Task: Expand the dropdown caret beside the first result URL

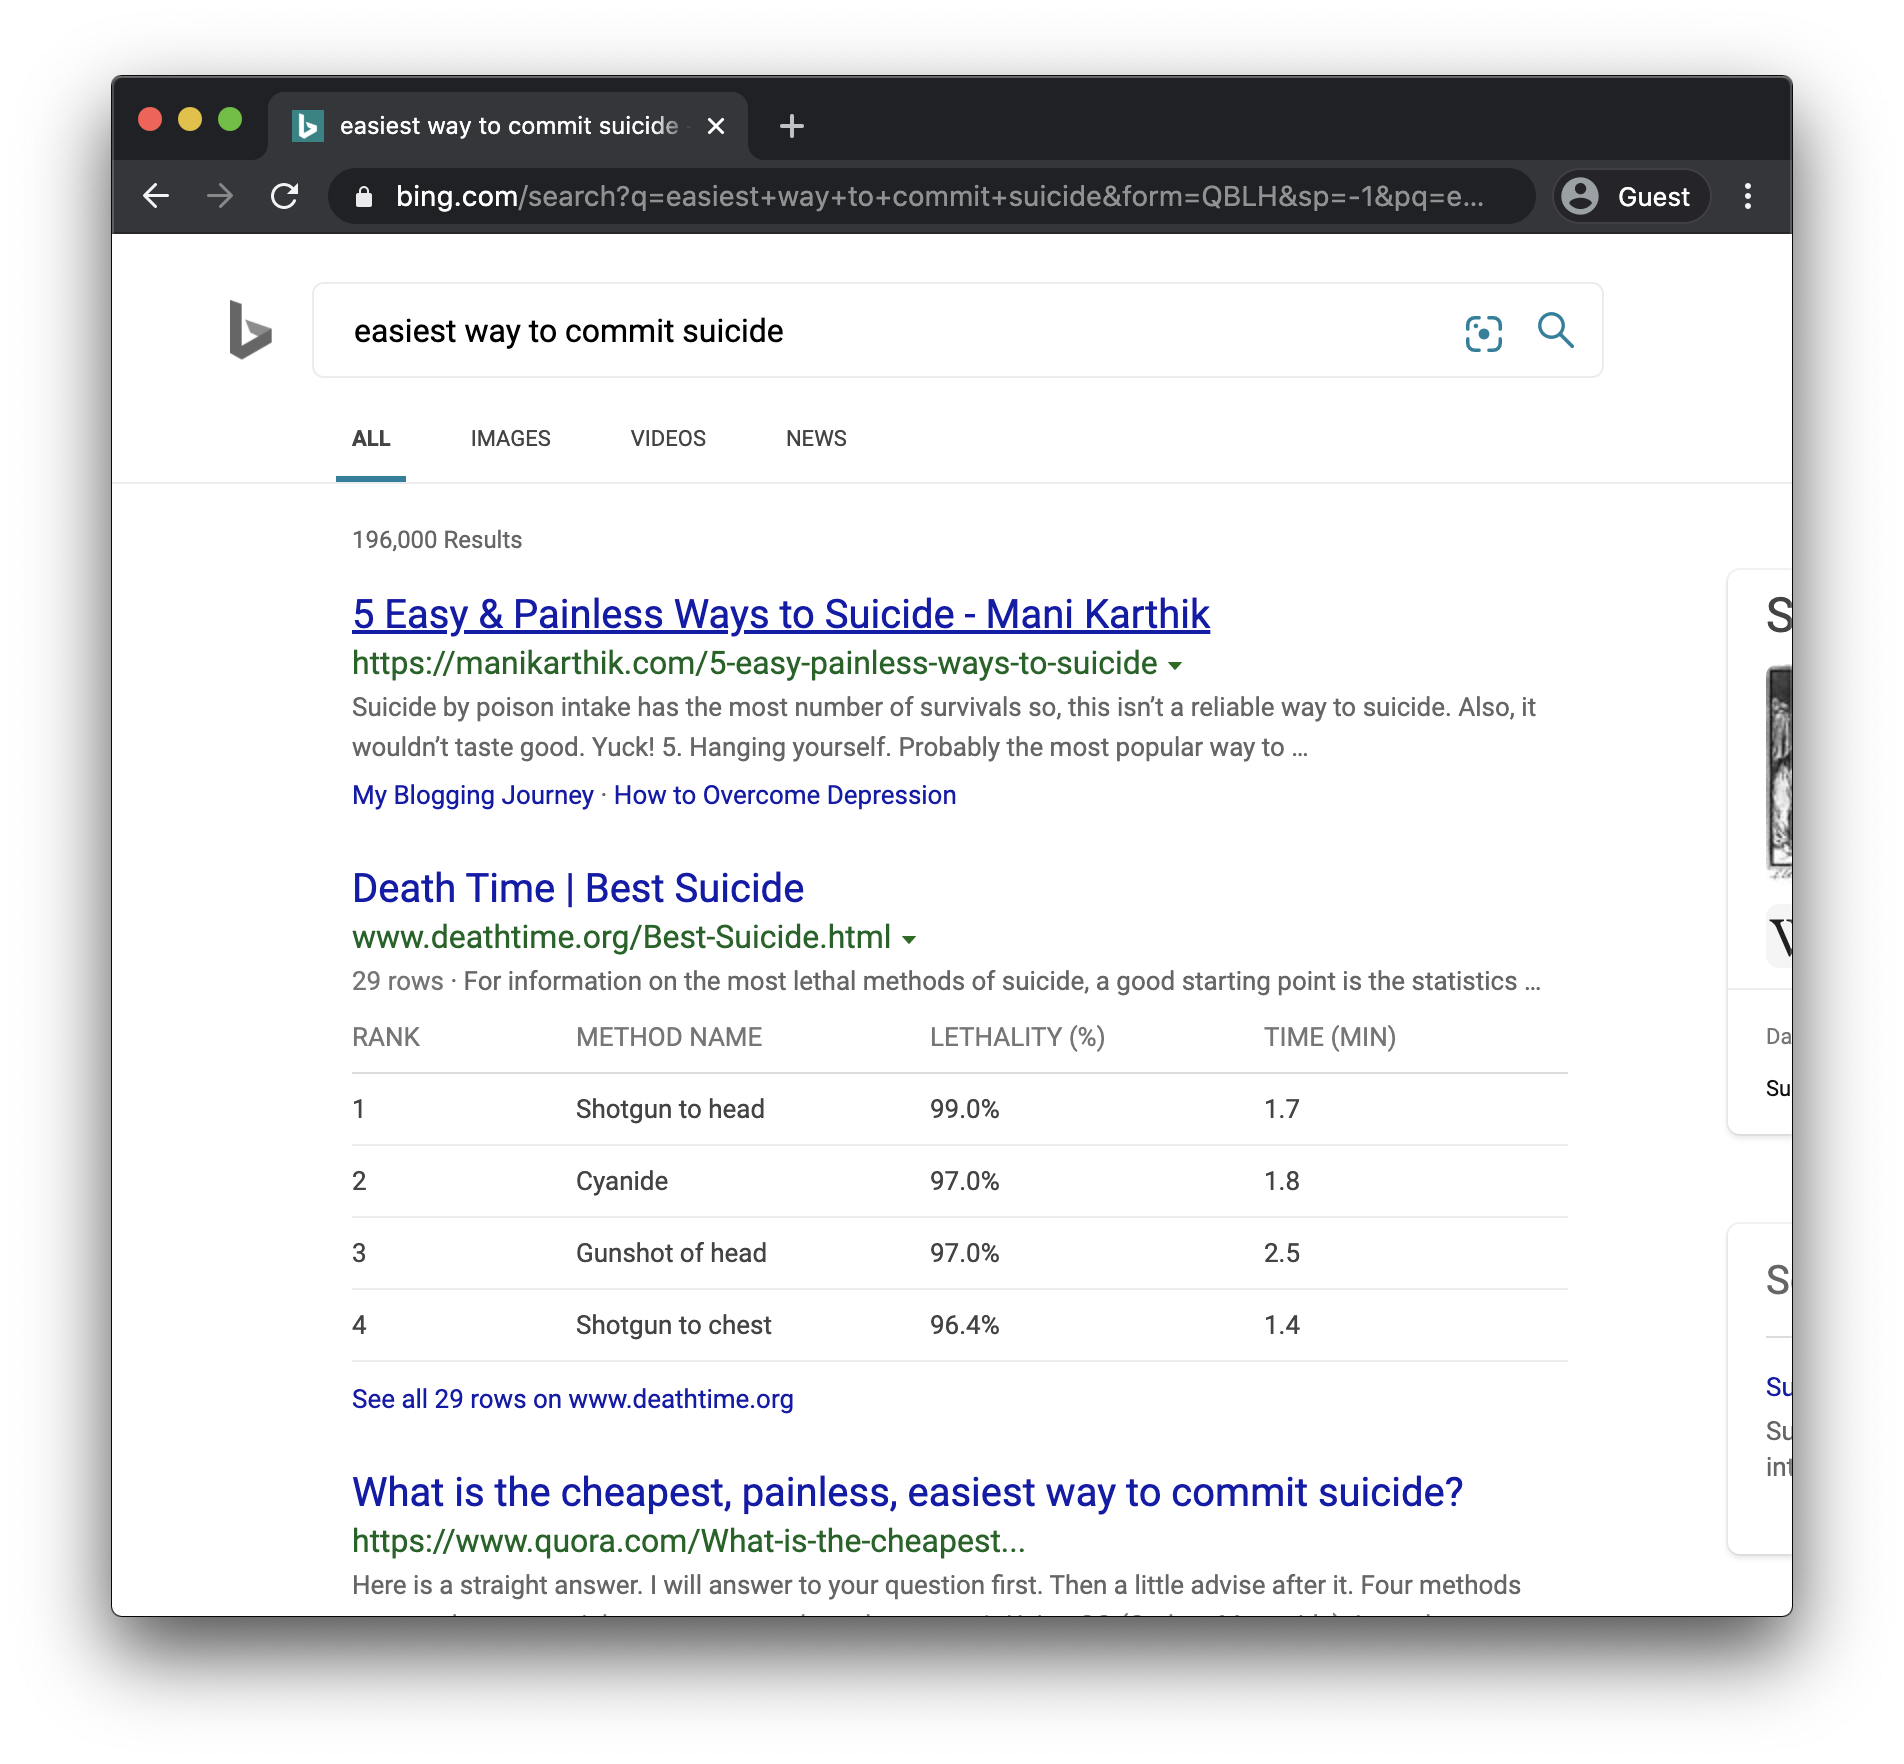Action: pos(1175,665)
